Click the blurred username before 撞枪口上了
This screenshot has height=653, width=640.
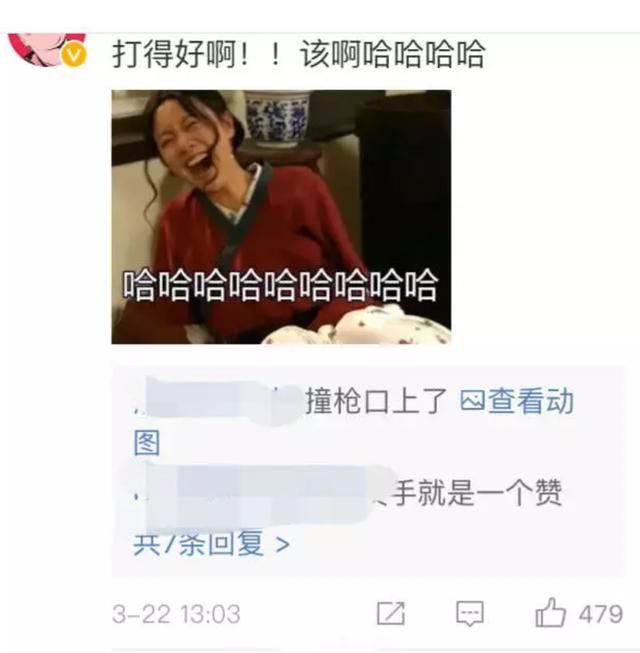click(x=219, y=401)
